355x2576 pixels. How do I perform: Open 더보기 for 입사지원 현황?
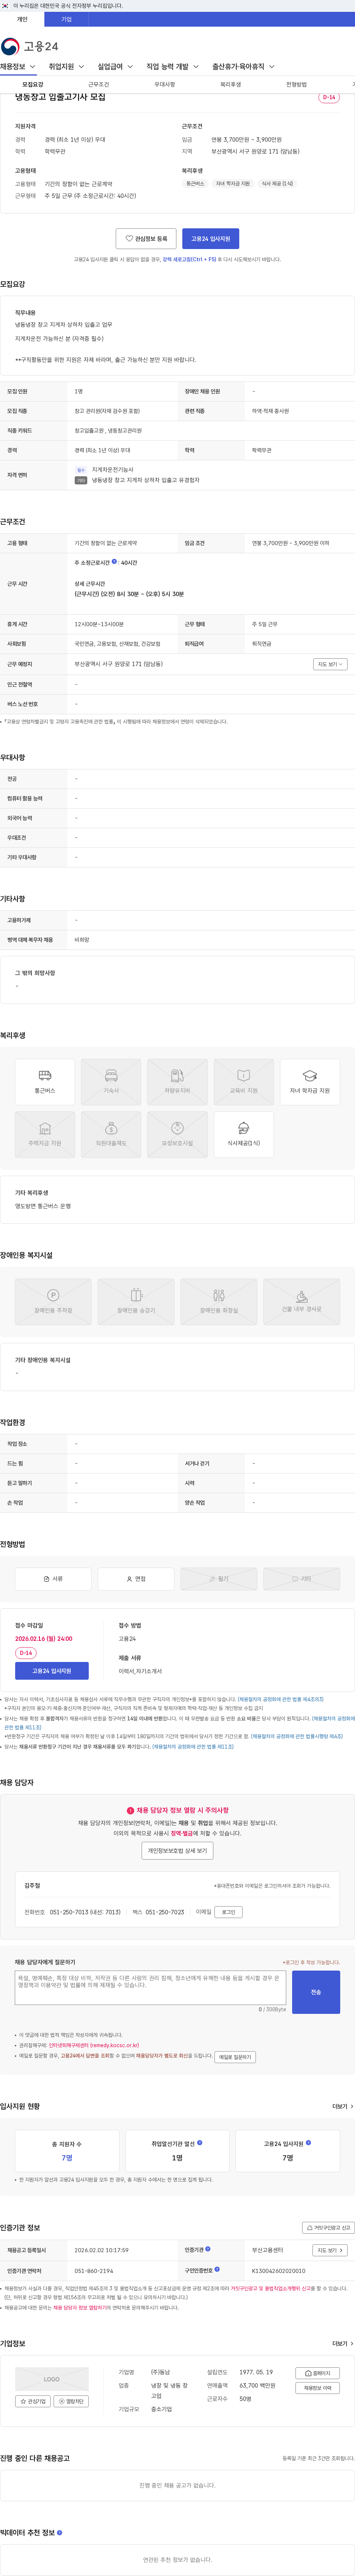[x=343, y=2106]
